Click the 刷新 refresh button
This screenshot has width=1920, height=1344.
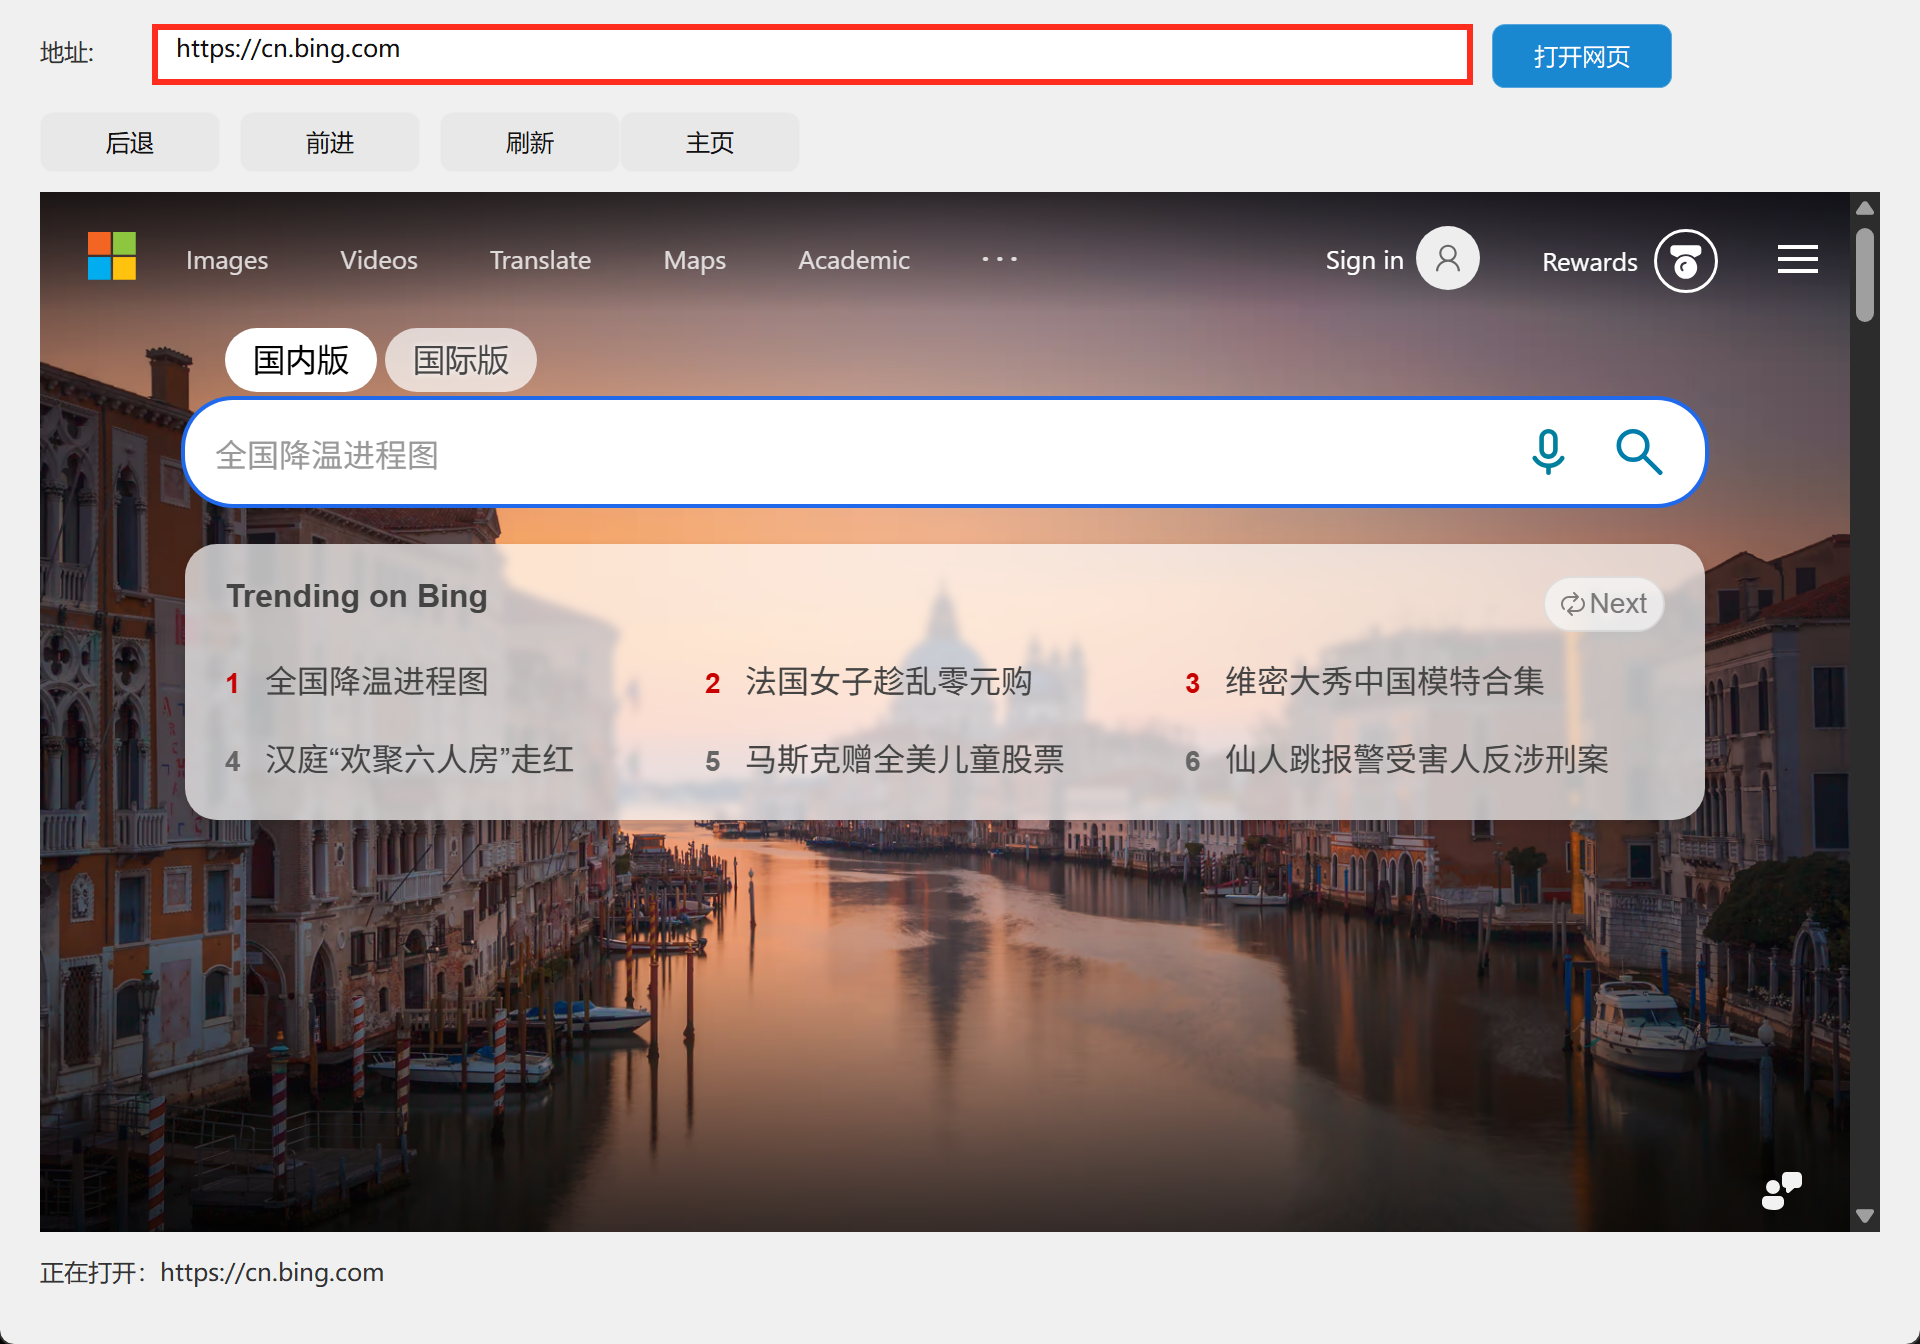[530, 142]
